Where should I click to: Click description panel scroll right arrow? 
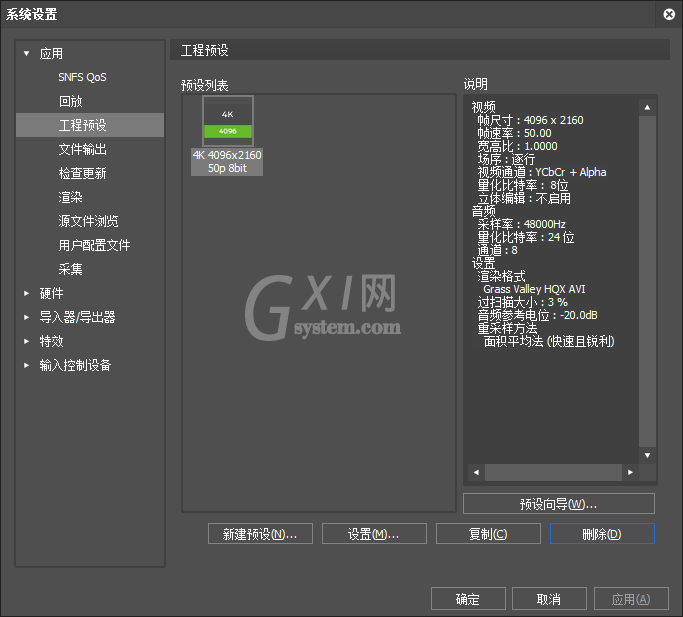[x=630, y=472]
